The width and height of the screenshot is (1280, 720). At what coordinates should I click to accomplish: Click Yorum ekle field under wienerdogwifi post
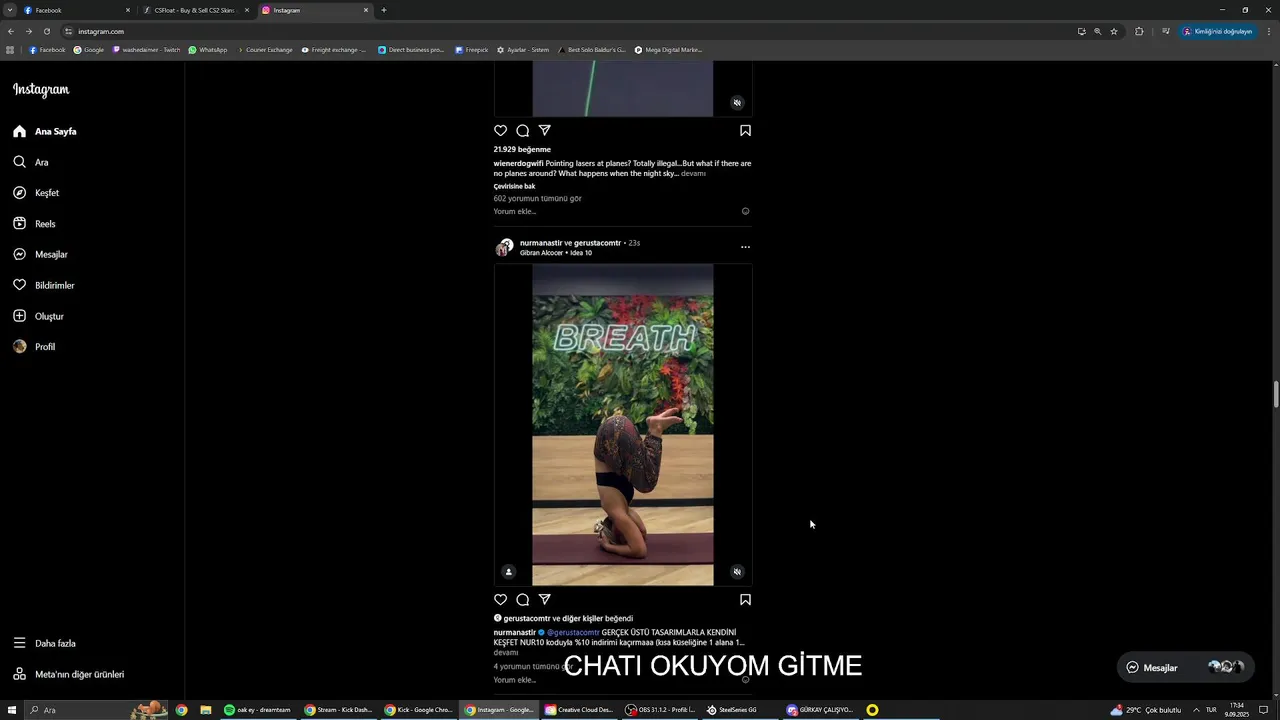point(515,211)
